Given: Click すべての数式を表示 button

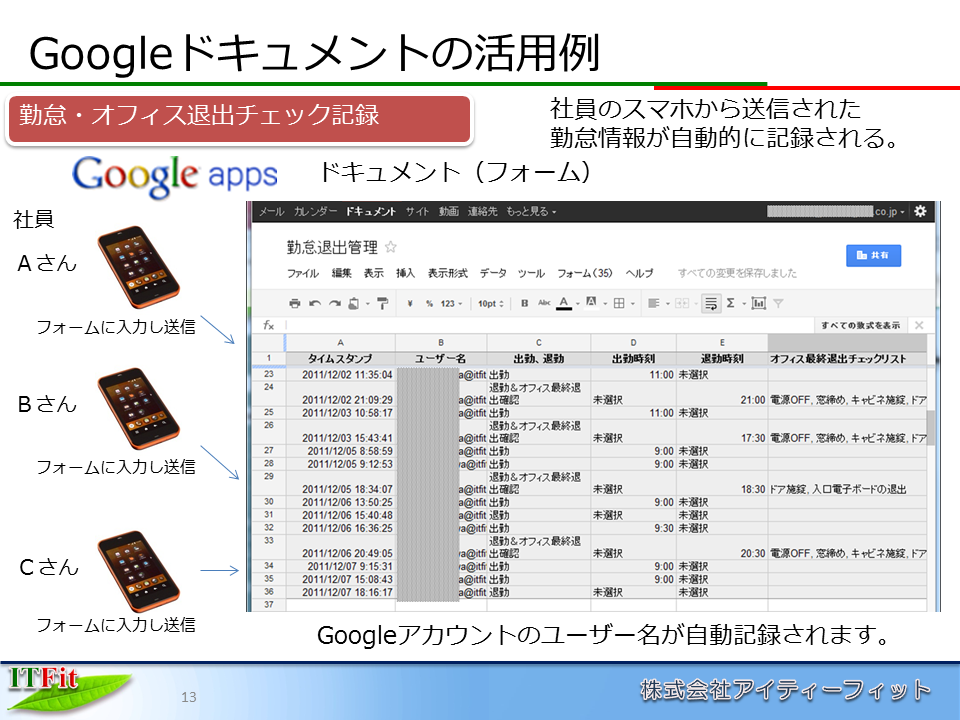Looking at the screenshot, I should [860, 325].
